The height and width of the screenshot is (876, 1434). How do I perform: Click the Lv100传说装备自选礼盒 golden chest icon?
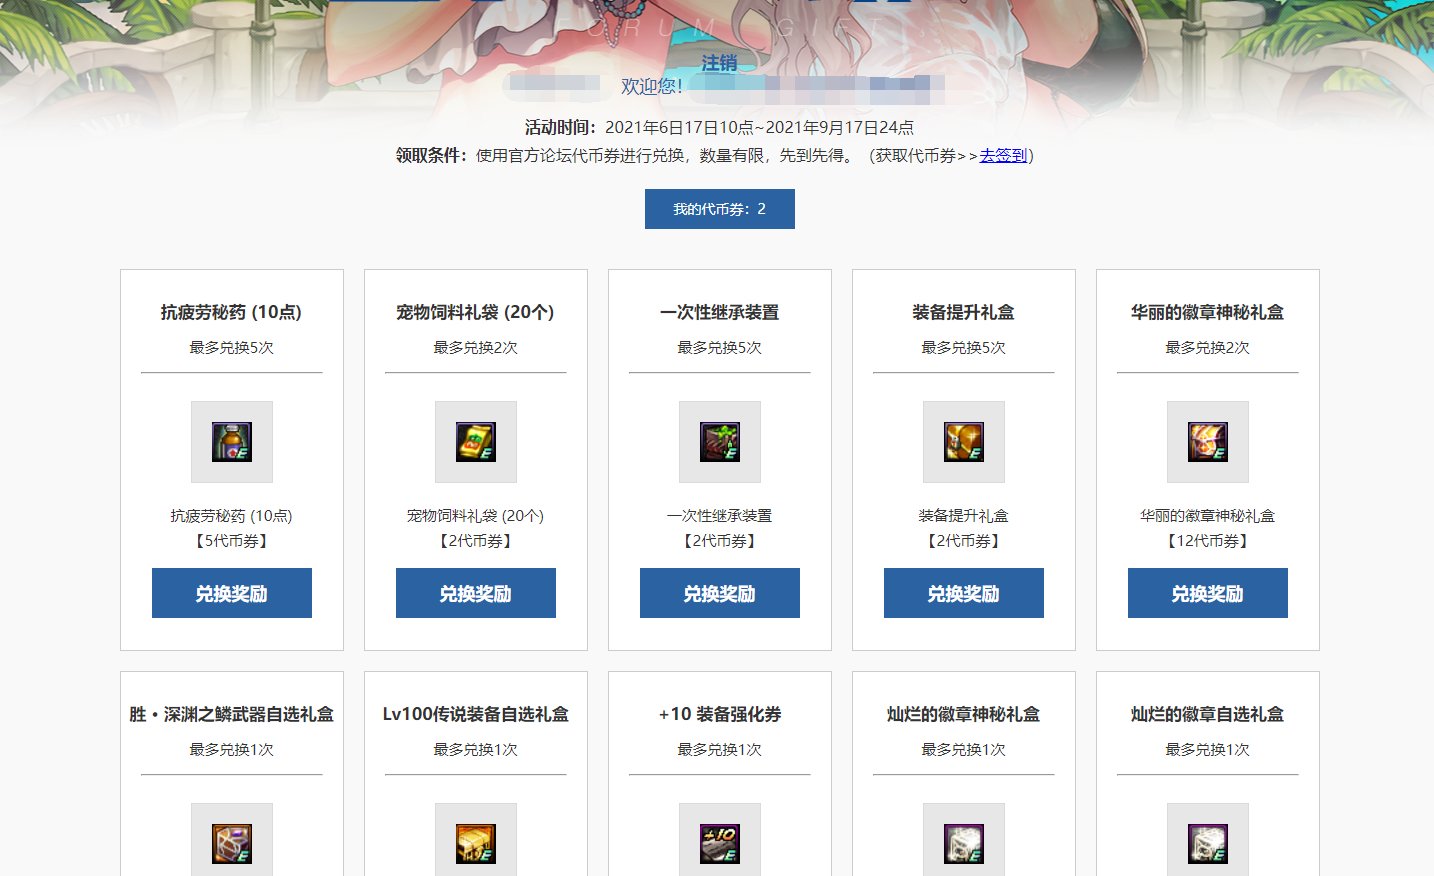pos(476,843)
